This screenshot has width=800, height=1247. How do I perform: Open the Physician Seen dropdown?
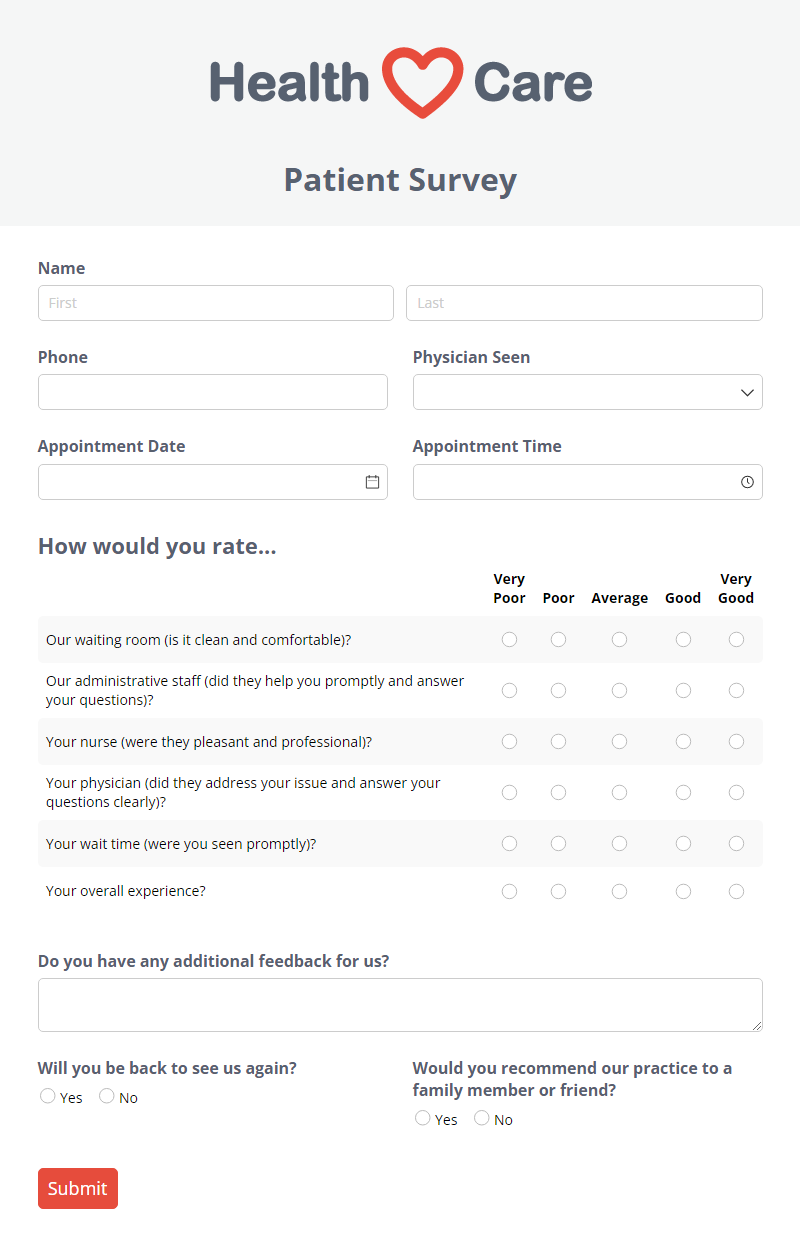(587, 392)
